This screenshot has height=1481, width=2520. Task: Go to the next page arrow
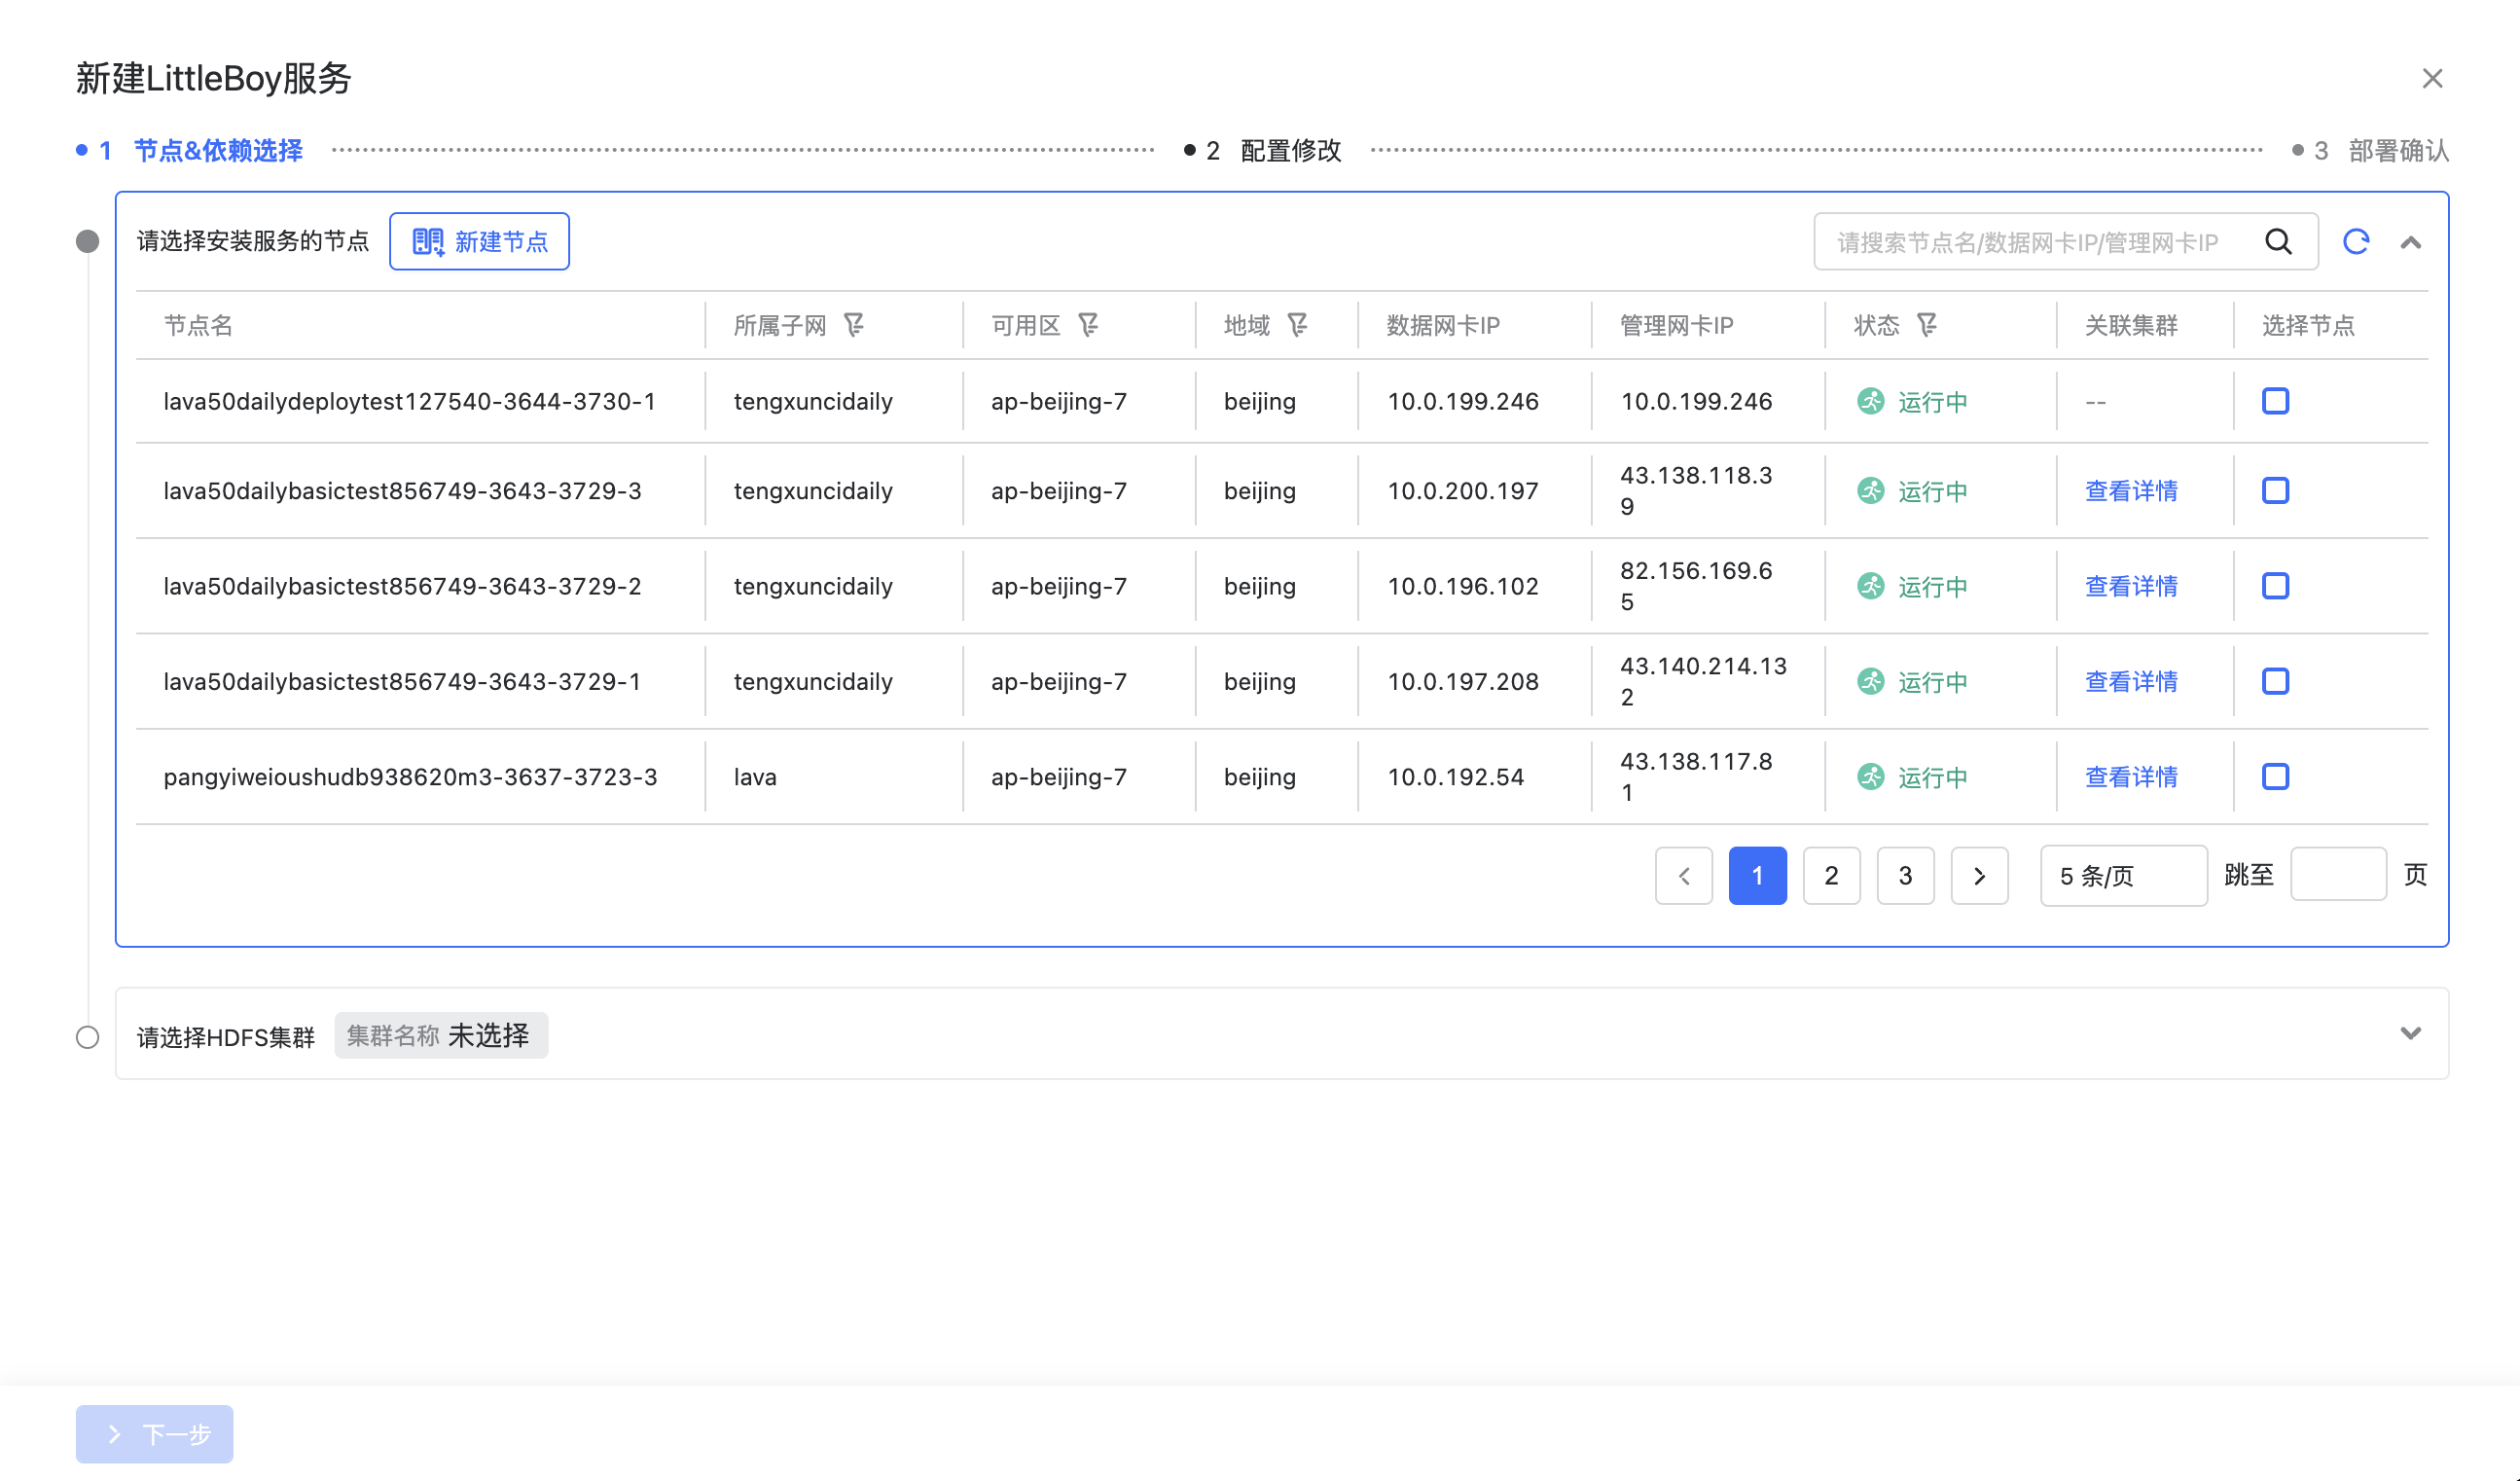point(1979,876)
